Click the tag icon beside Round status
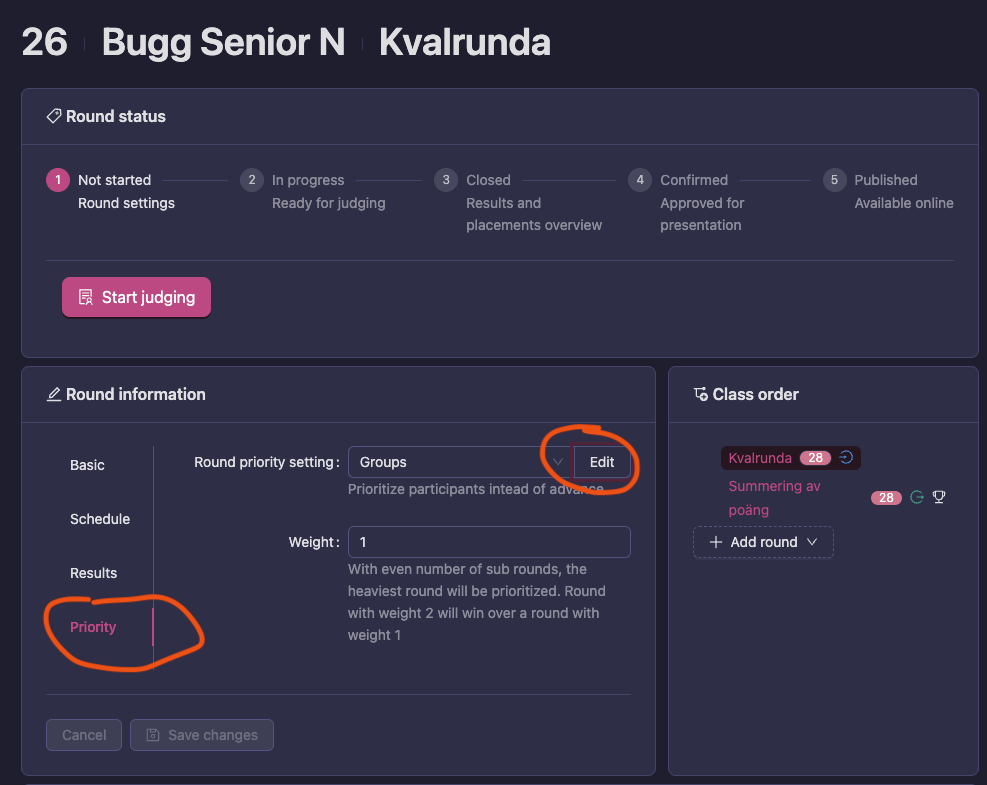 54,116
